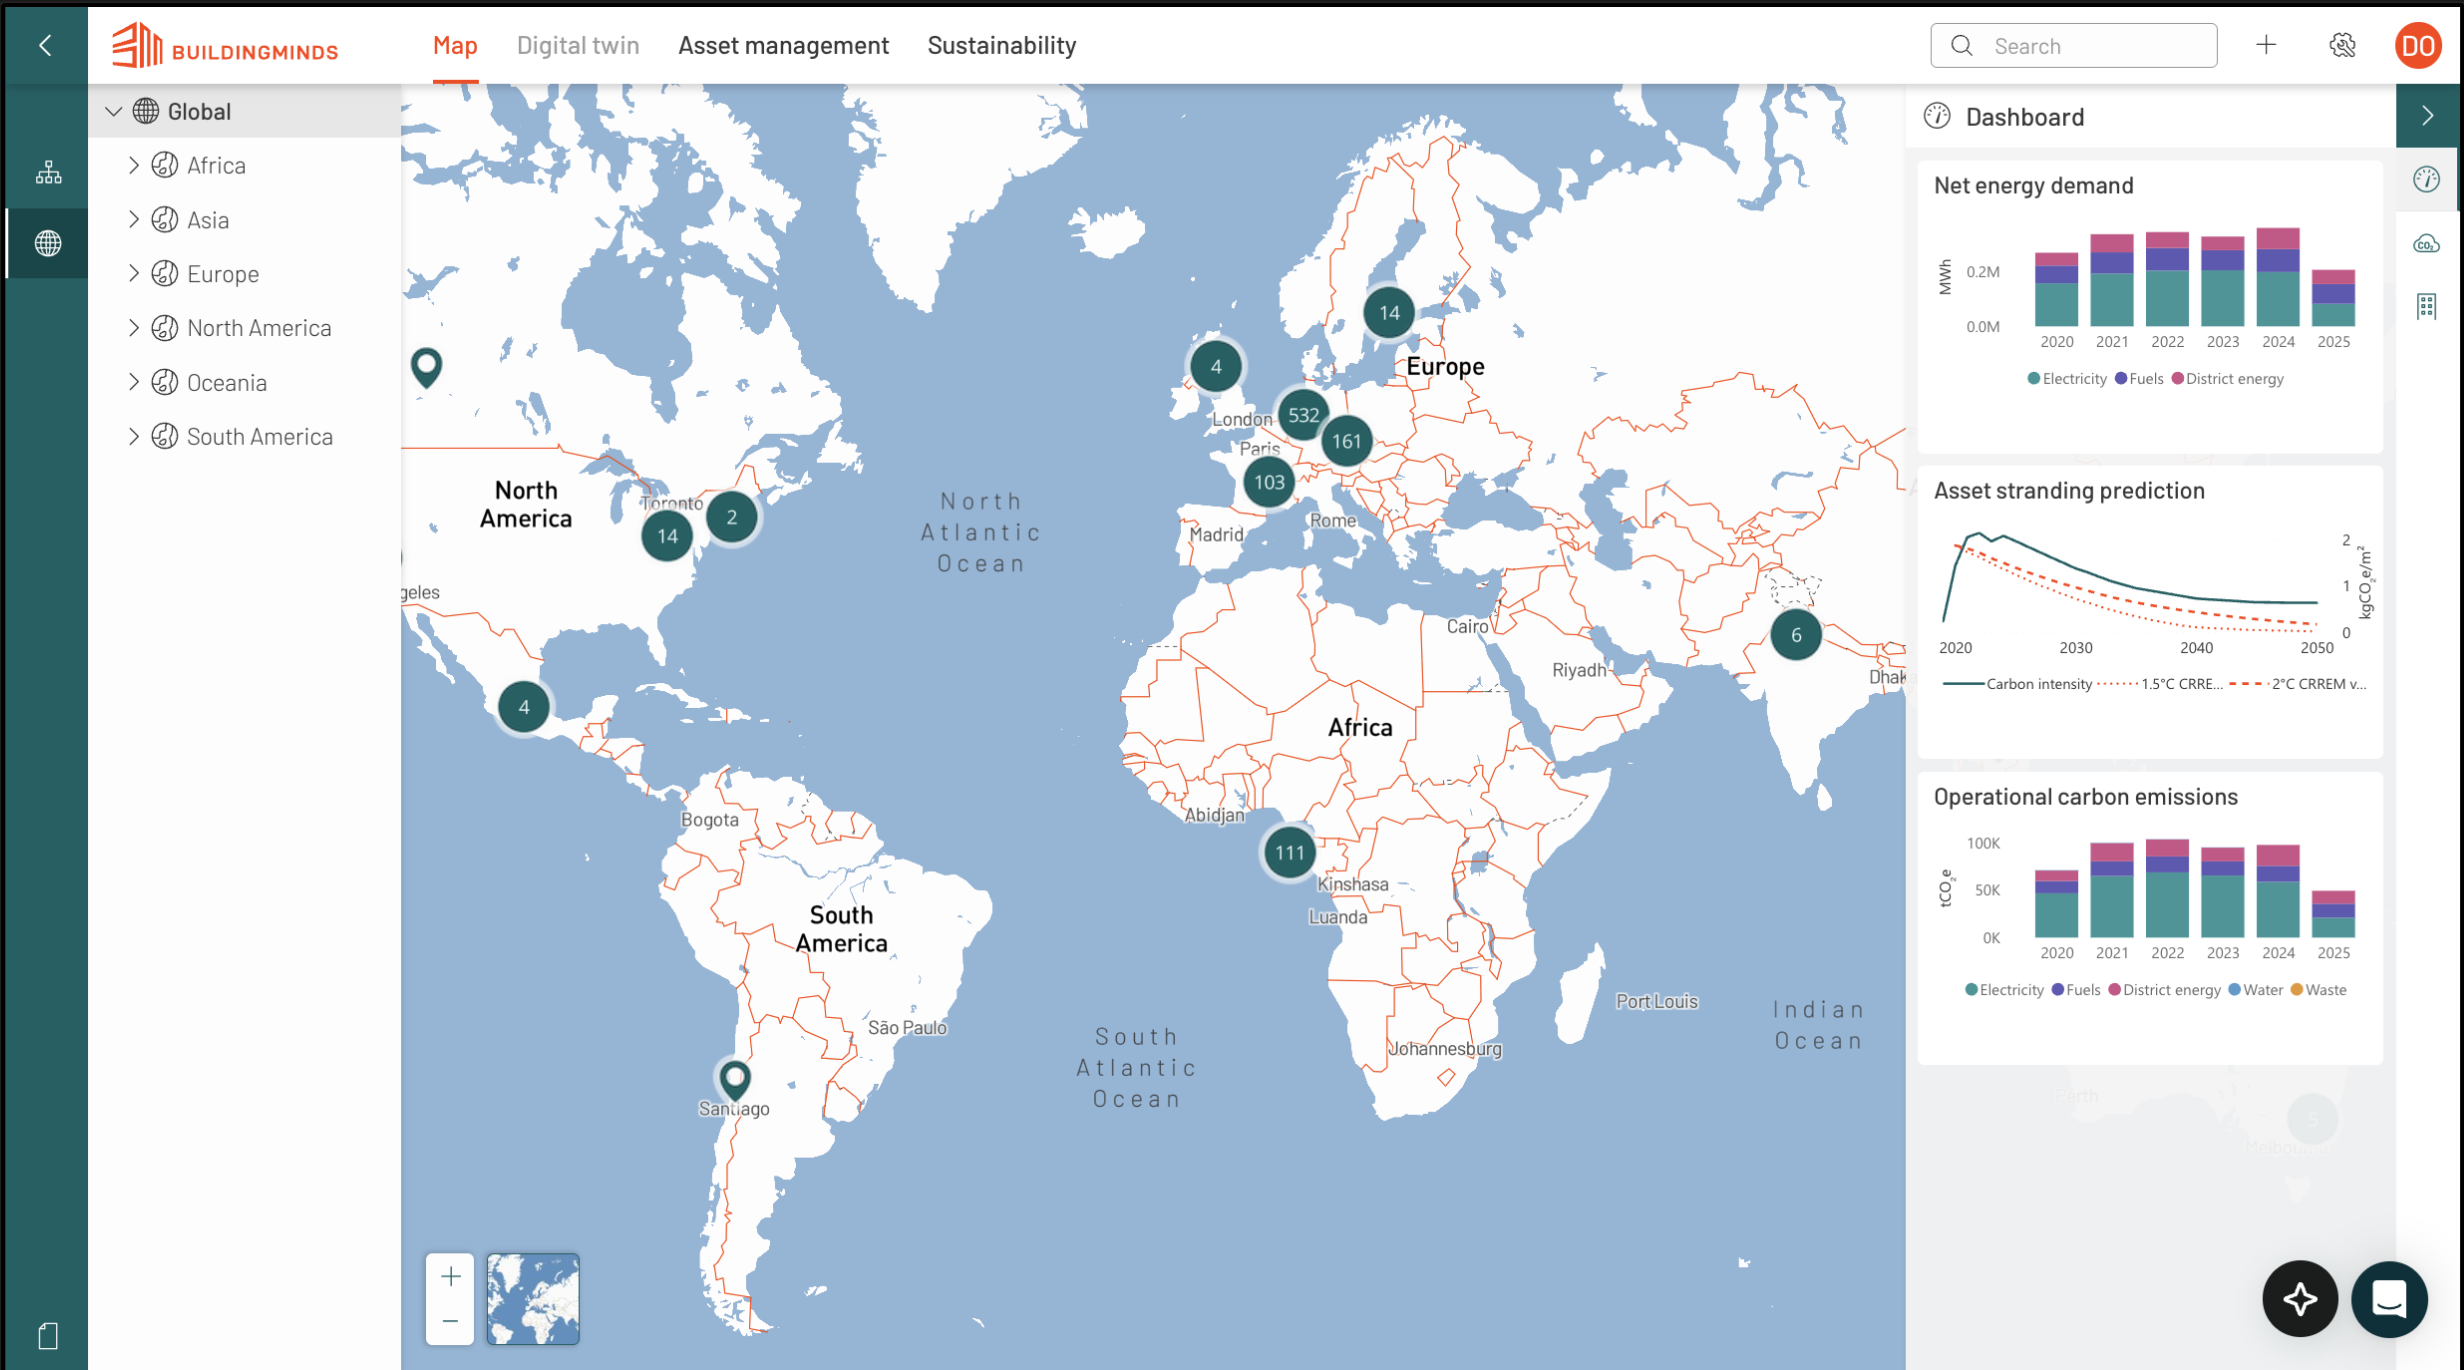Expand the South America tree node
Screen dimensions: 2464x1370
click(x=134, y=436)
